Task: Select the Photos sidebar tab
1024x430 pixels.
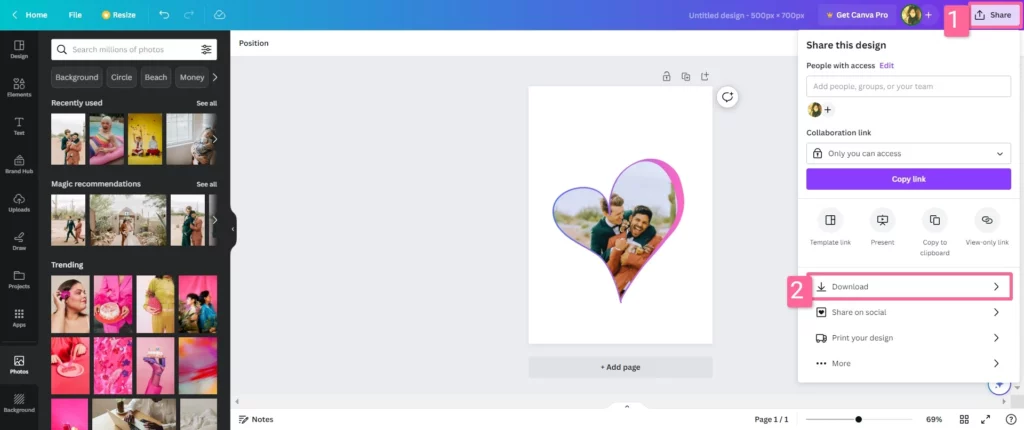Action: [x=19, y=365]
